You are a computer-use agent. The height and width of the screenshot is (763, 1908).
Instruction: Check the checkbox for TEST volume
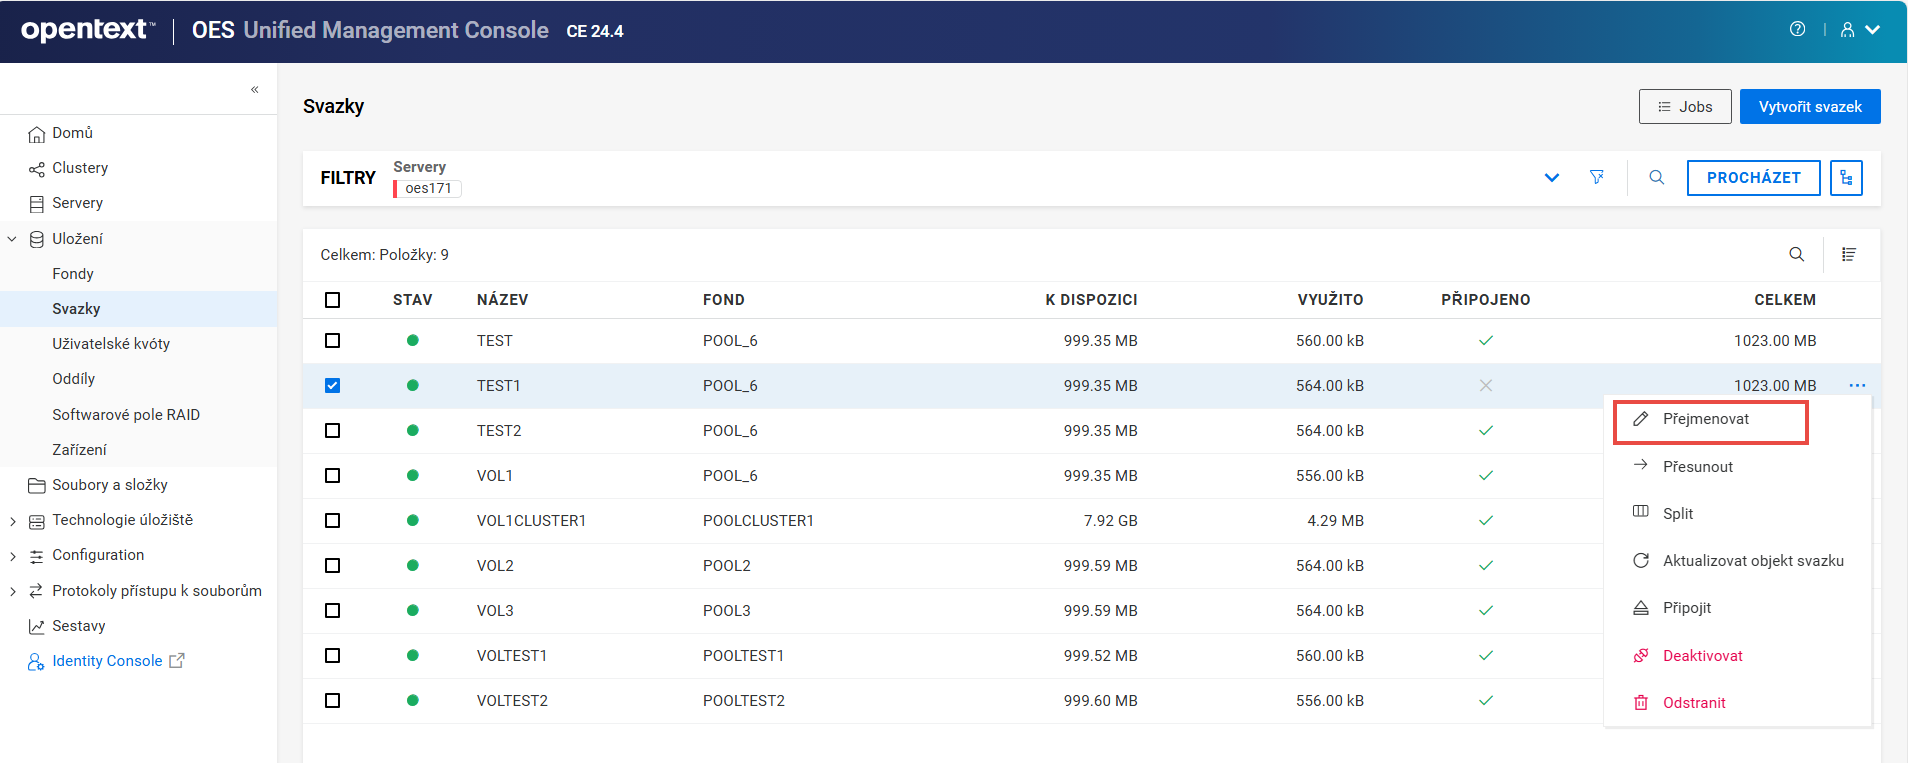(x=333, y=341)
